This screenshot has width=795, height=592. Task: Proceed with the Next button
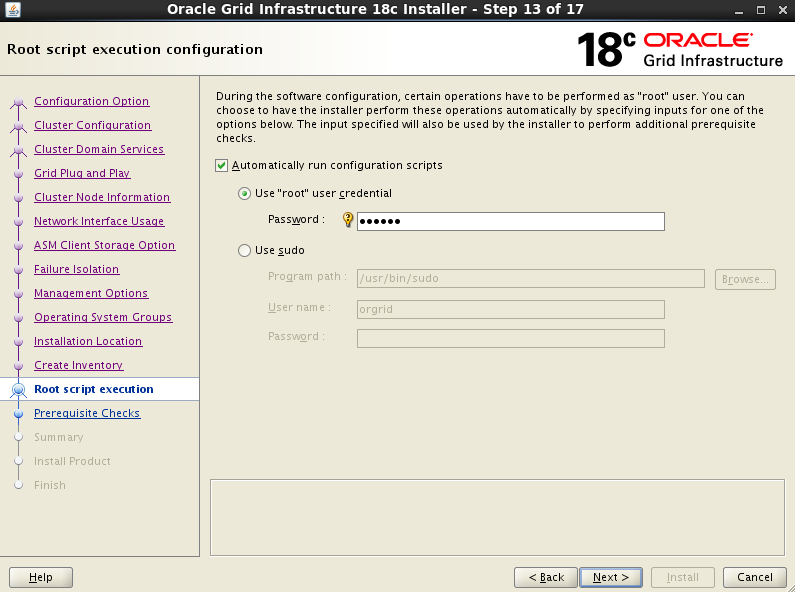tap(611, 577)
